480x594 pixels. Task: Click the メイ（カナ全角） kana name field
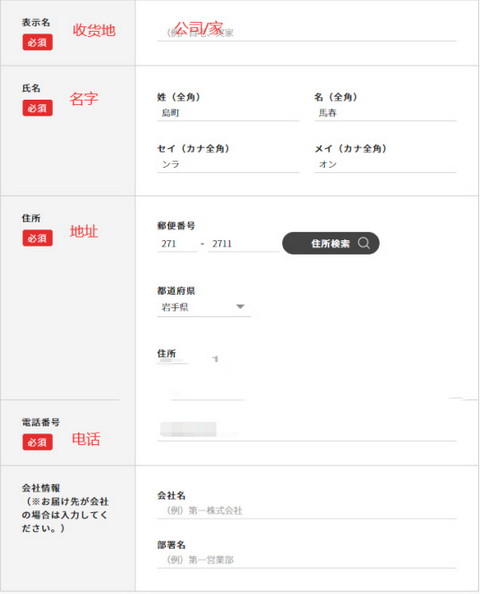(x=385, y=164)
